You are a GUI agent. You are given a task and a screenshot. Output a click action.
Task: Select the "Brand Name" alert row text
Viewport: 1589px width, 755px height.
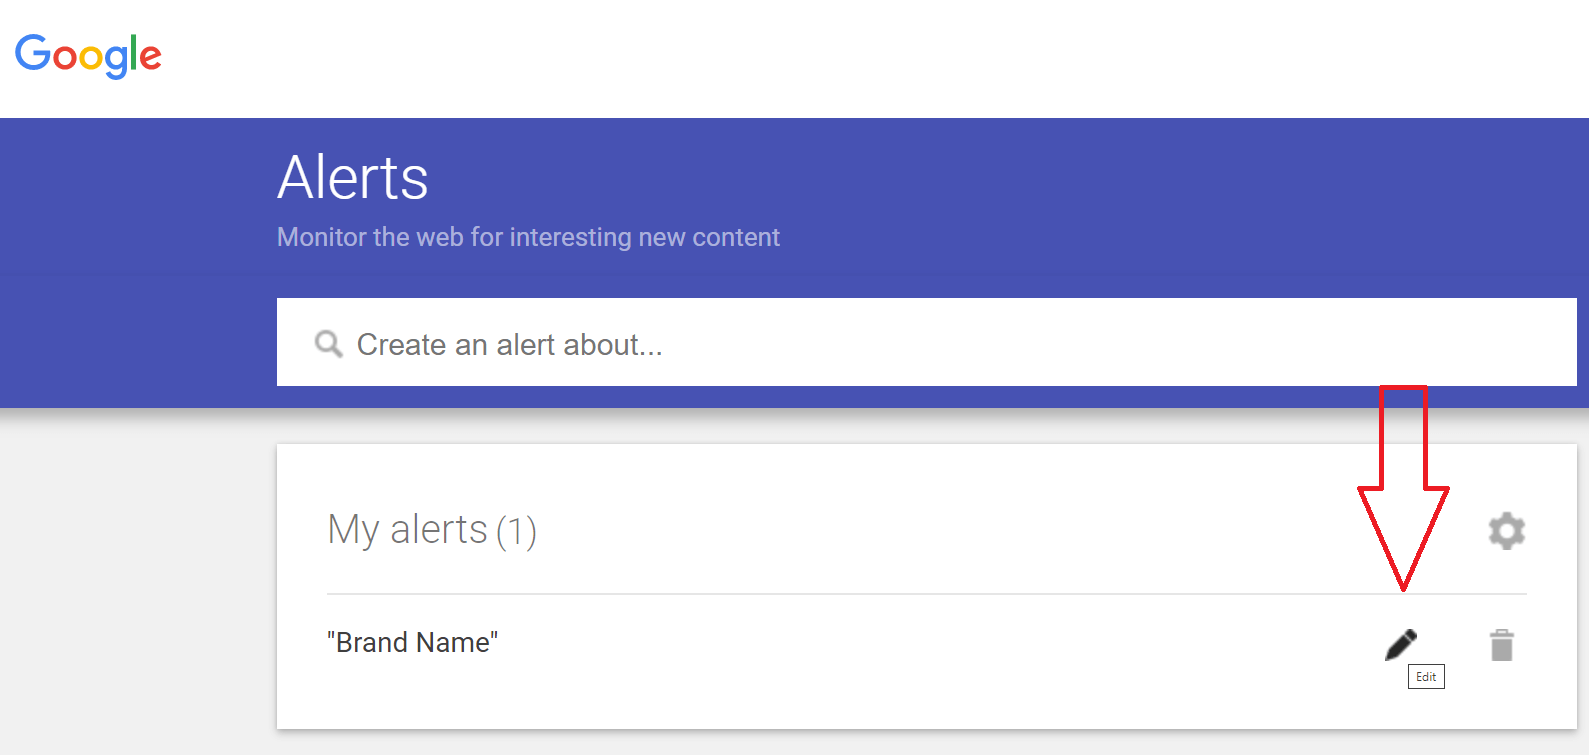(412, 642)
